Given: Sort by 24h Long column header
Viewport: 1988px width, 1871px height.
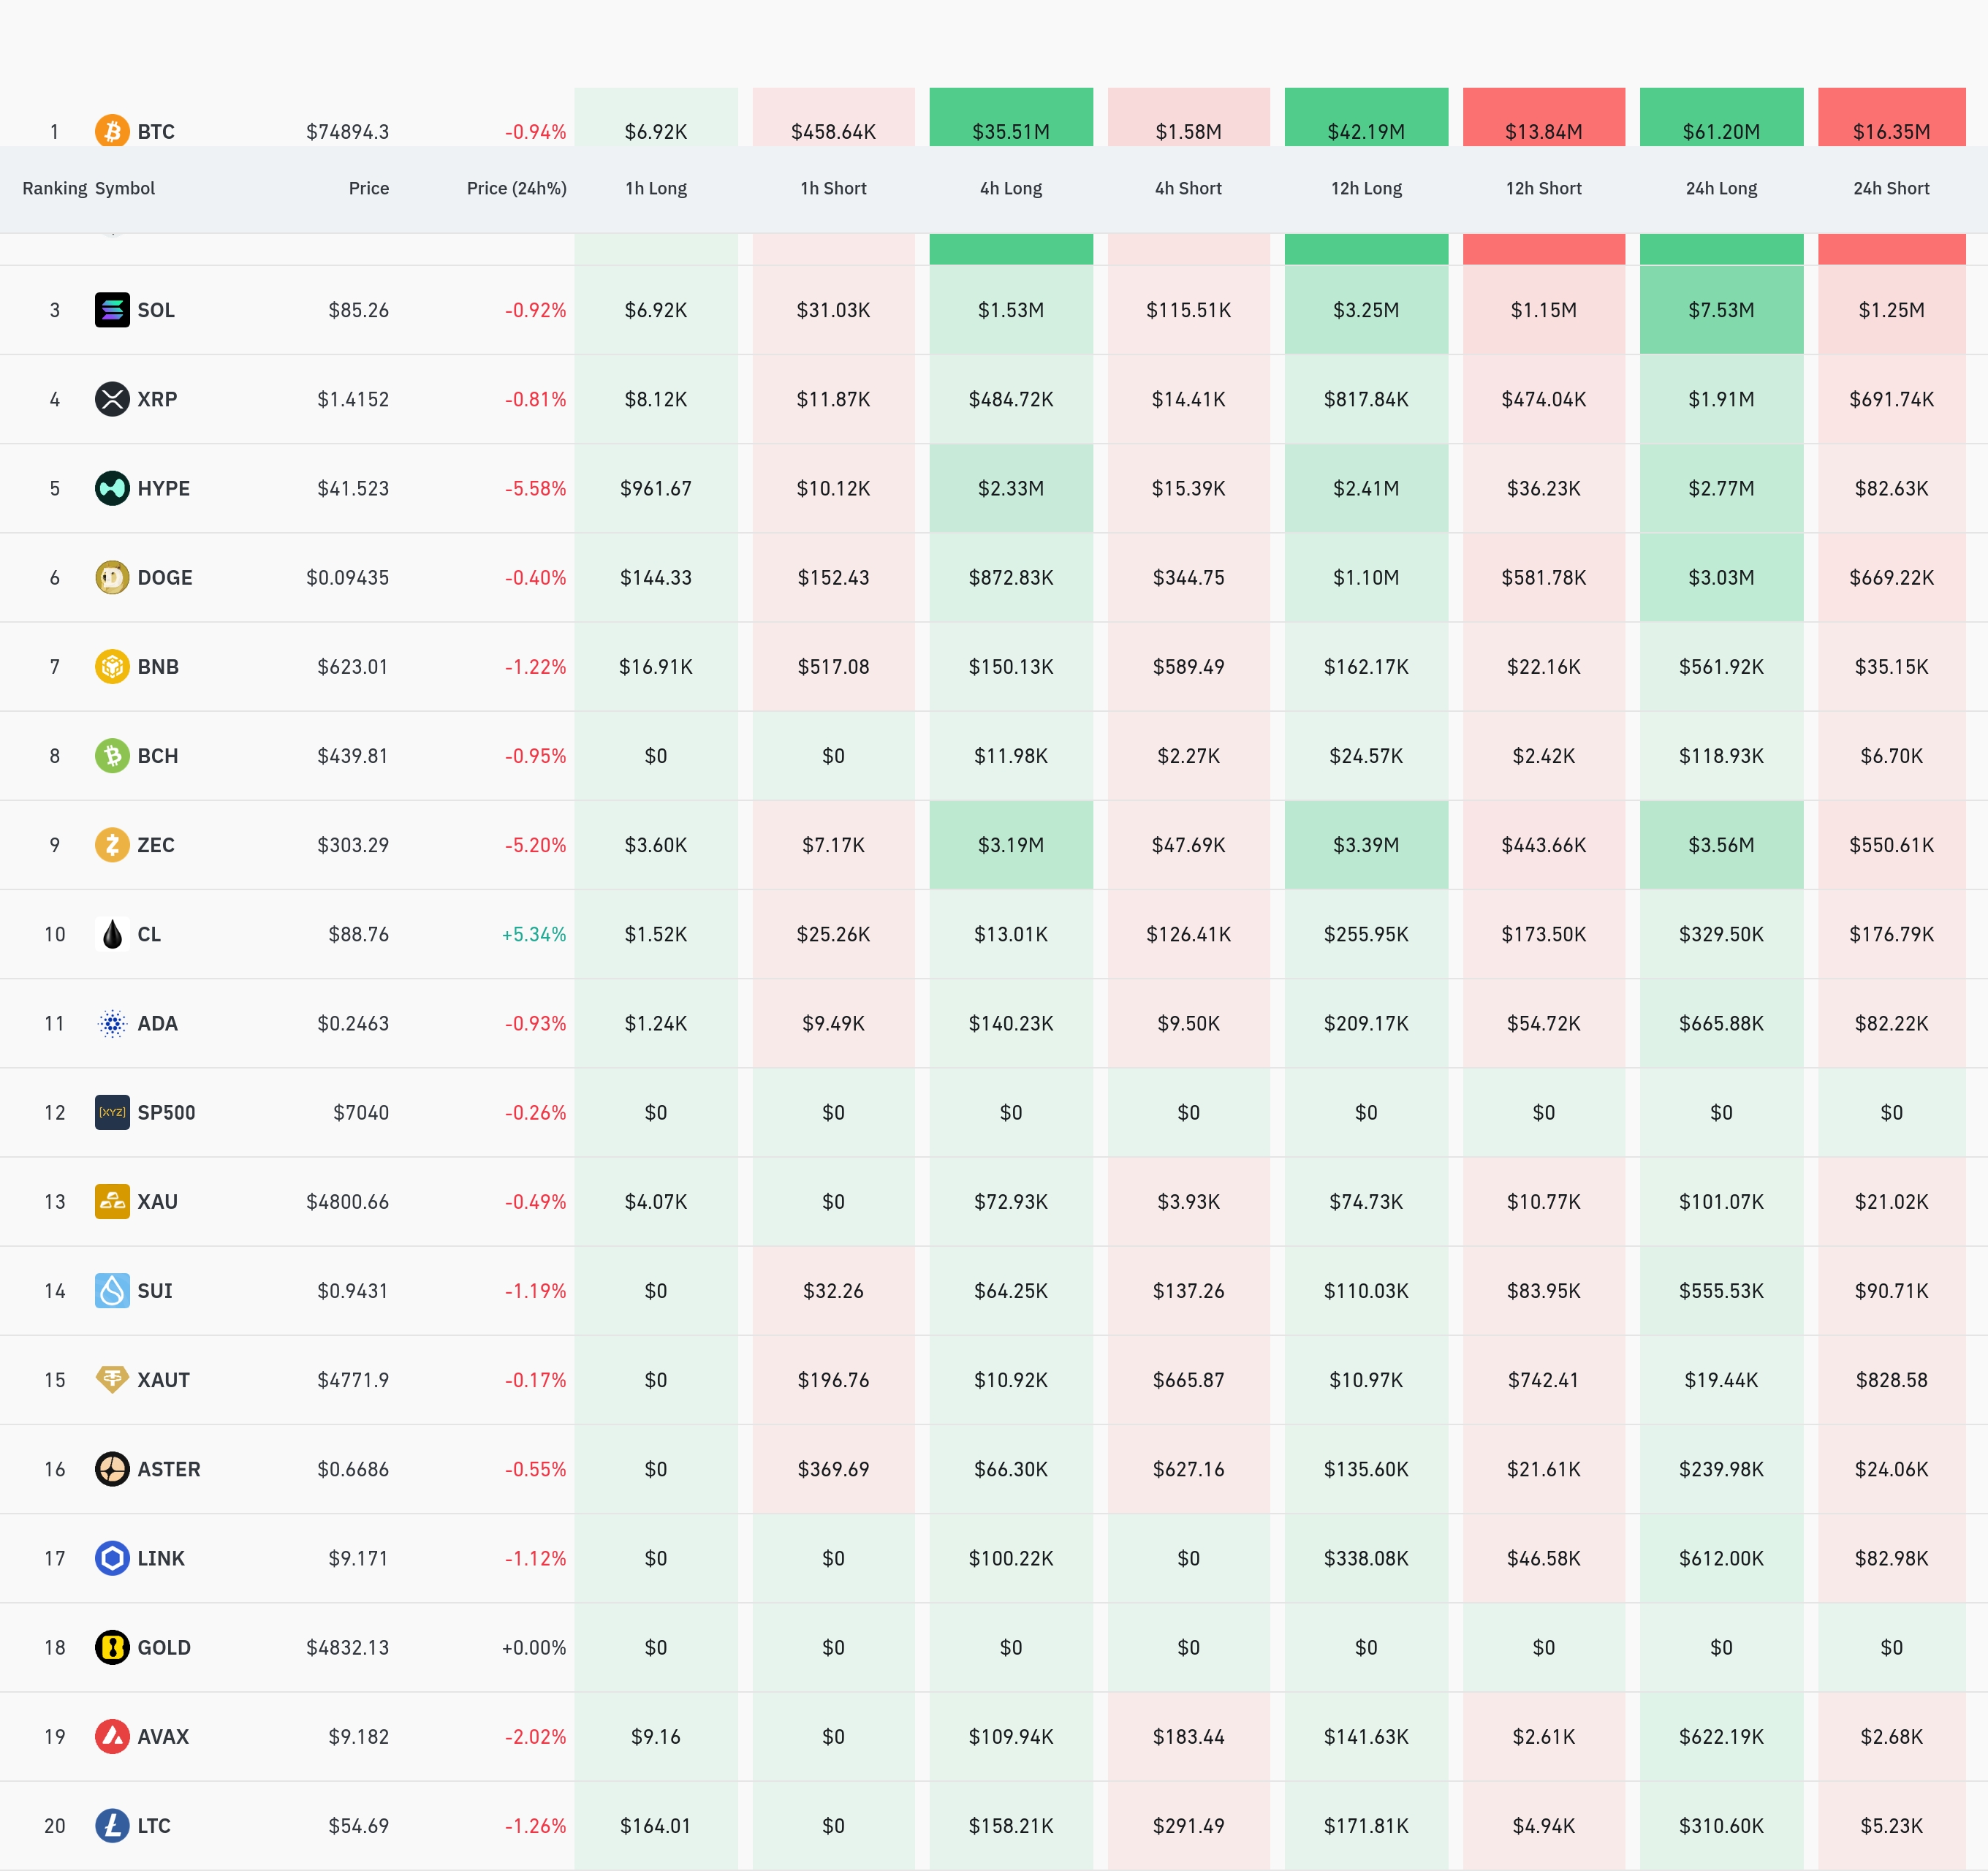Looking at the screenshot, I should (x=1720, y=188).
